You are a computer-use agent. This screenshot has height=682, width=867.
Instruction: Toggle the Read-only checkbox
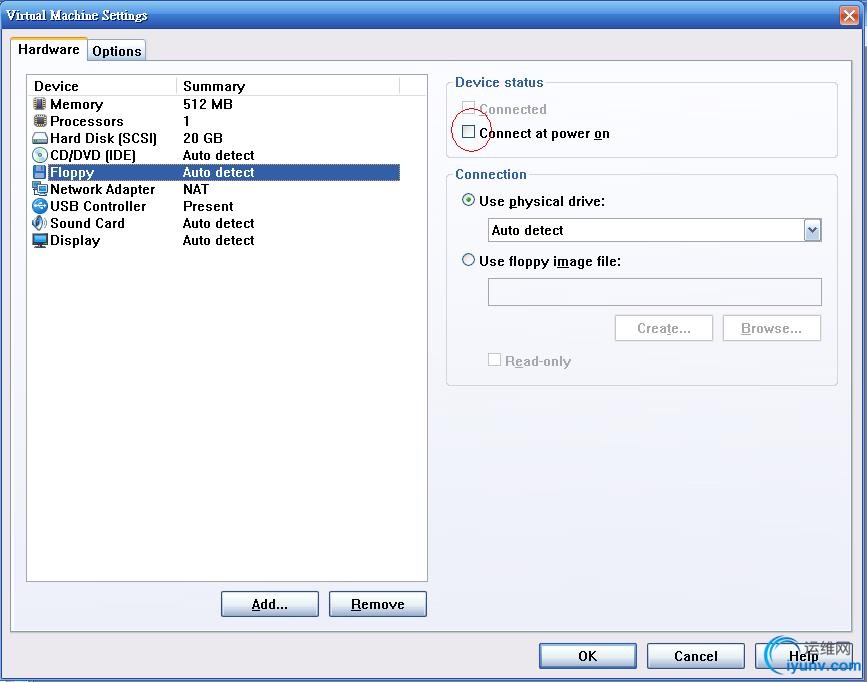tap(494, 360)
